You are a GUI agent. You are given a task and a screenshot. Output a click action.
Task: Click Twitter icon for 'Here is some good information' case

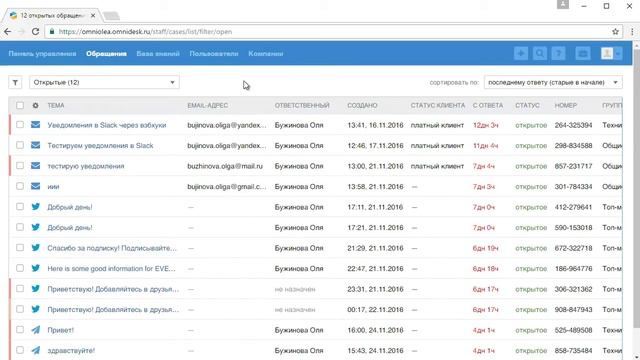pyautogui.click(x=36, y=268)
